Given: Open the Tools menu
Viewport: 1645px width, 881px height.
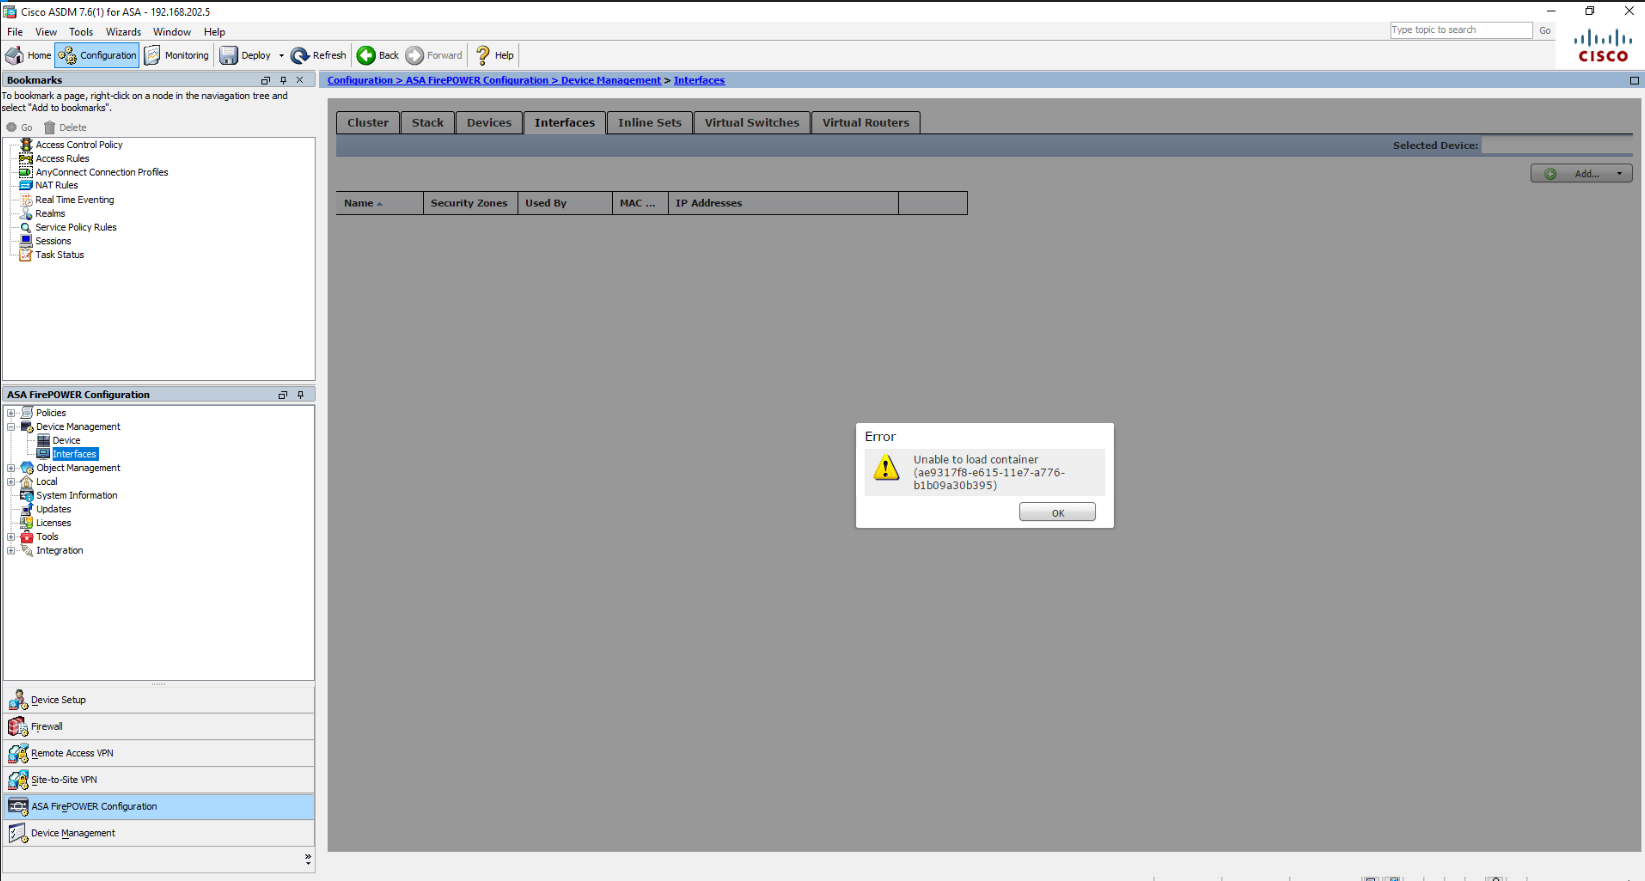Looking at the screenshot, I should tap(81, 32).
